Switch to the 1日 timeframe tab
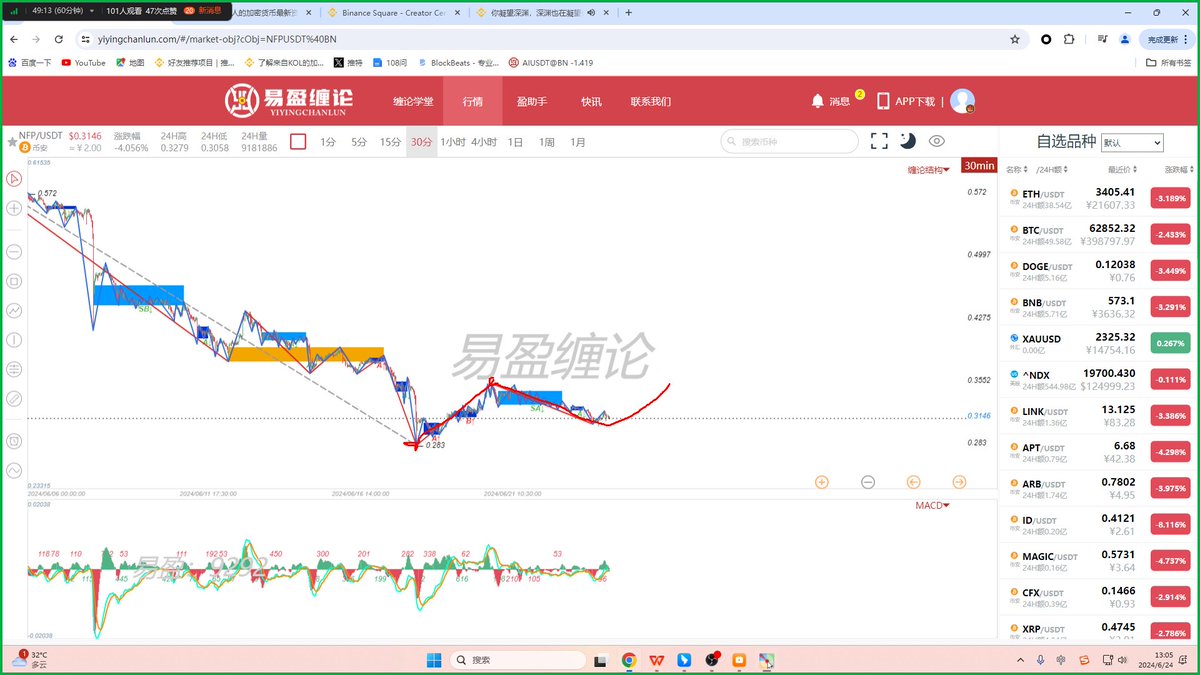 coord(514,142)
